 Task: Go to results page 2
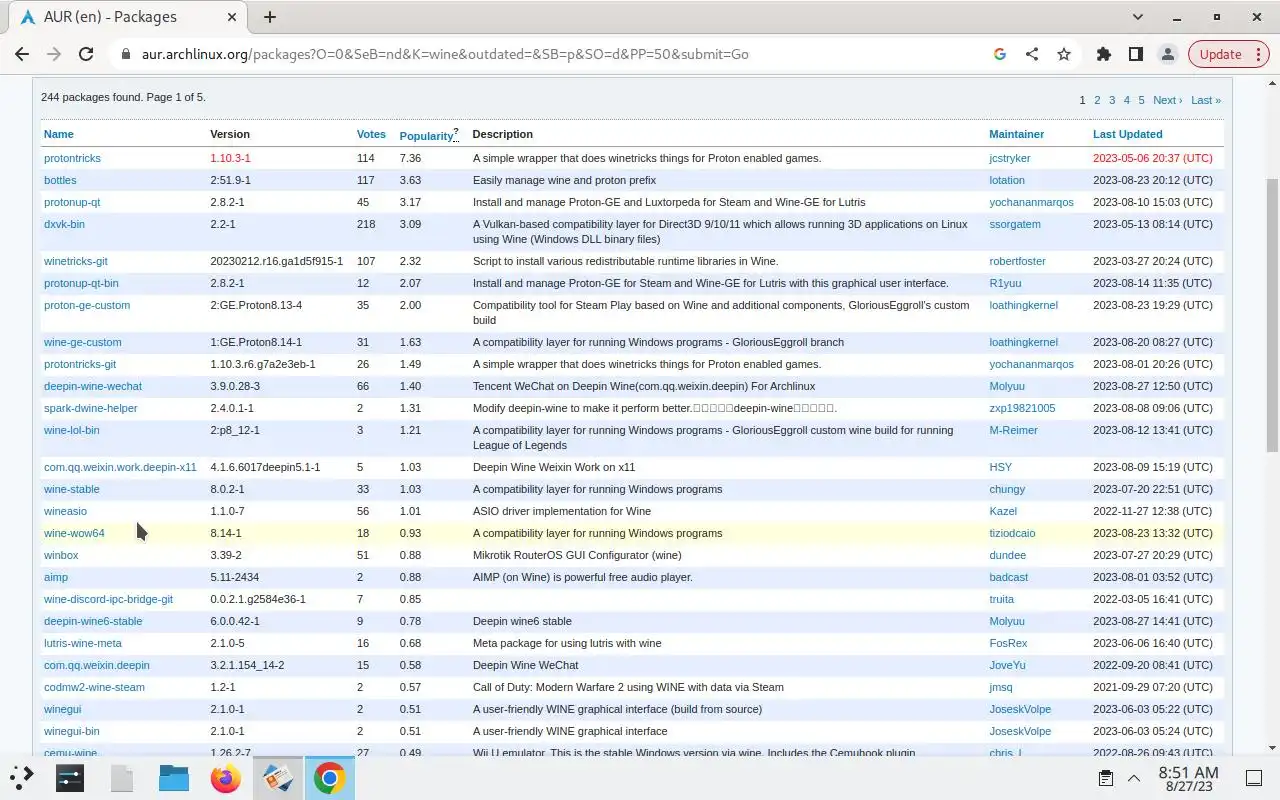[1097, 100]
